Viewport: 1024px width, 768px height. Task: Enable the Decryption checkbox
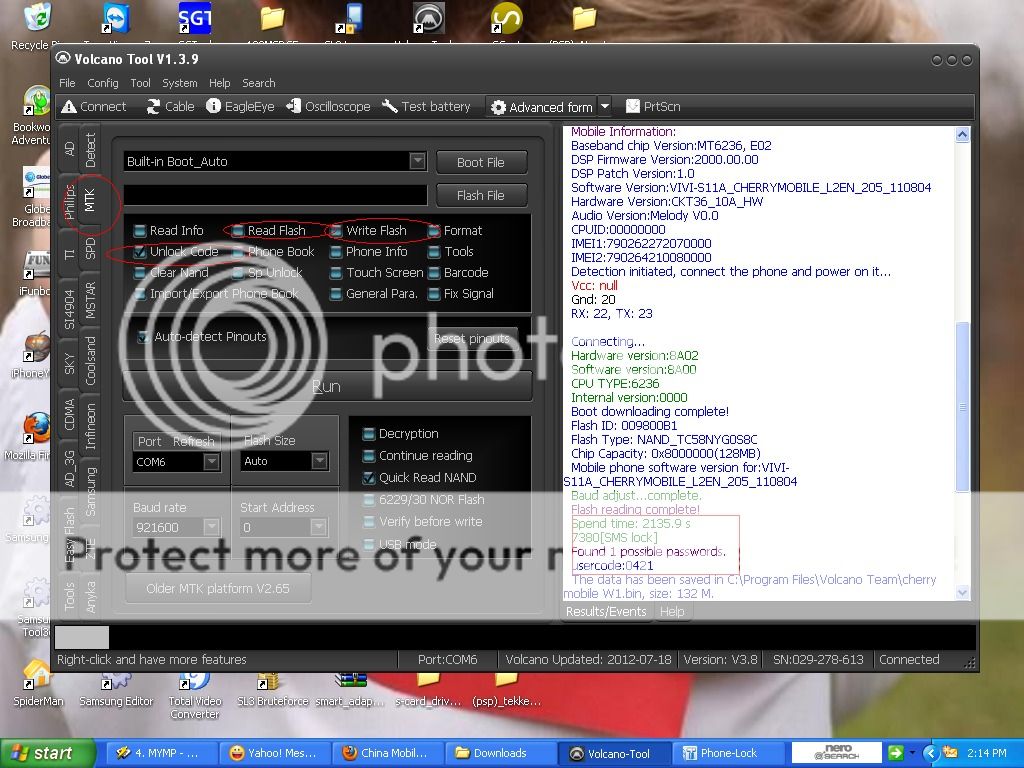368,434
